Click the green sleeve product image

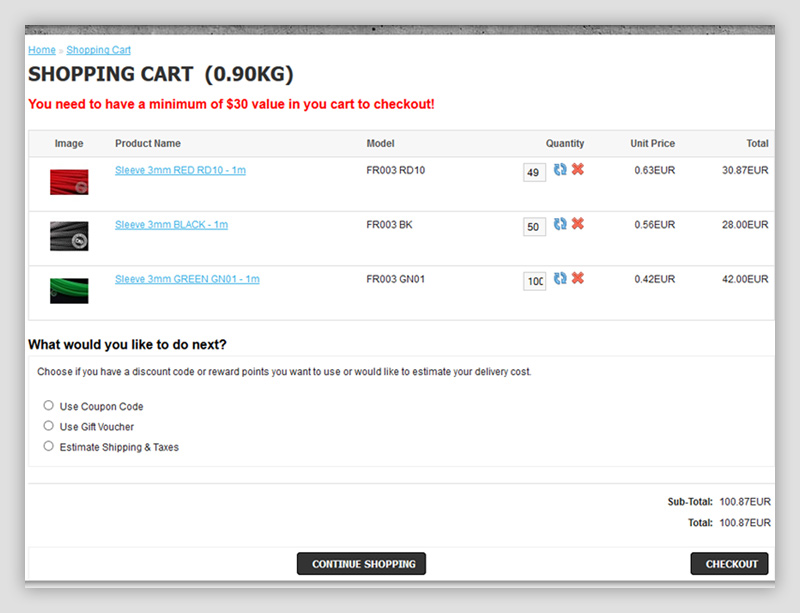tap(69, 291)
